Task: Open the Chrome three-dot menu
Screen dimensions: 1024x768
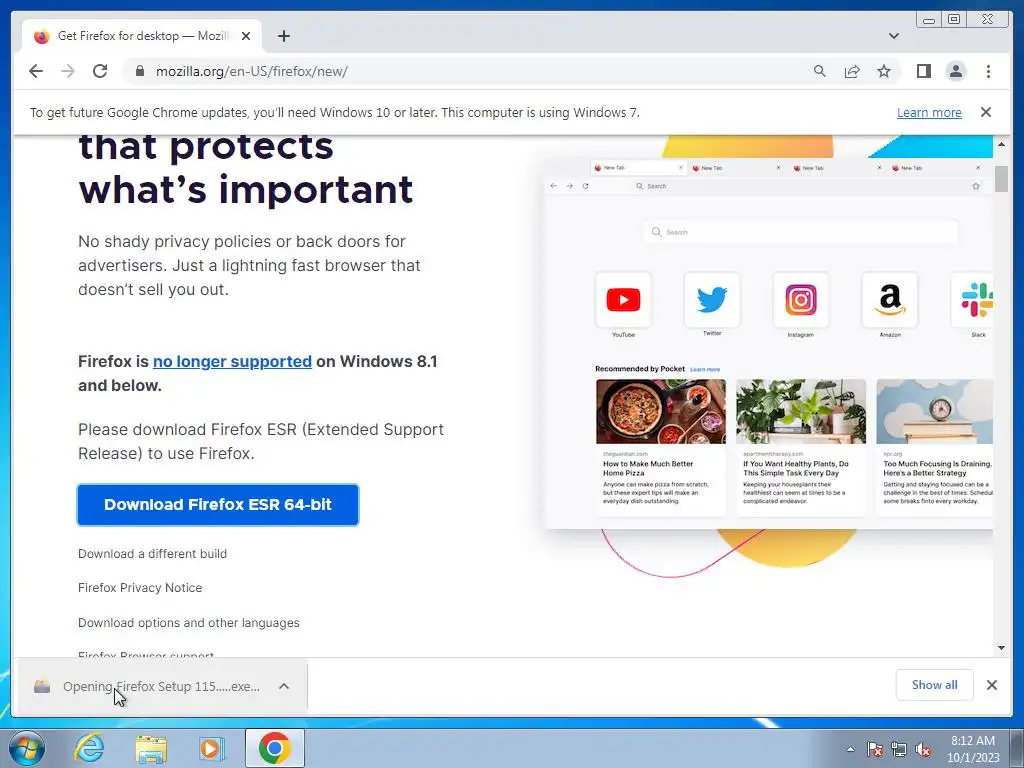Action: (988, 71)
